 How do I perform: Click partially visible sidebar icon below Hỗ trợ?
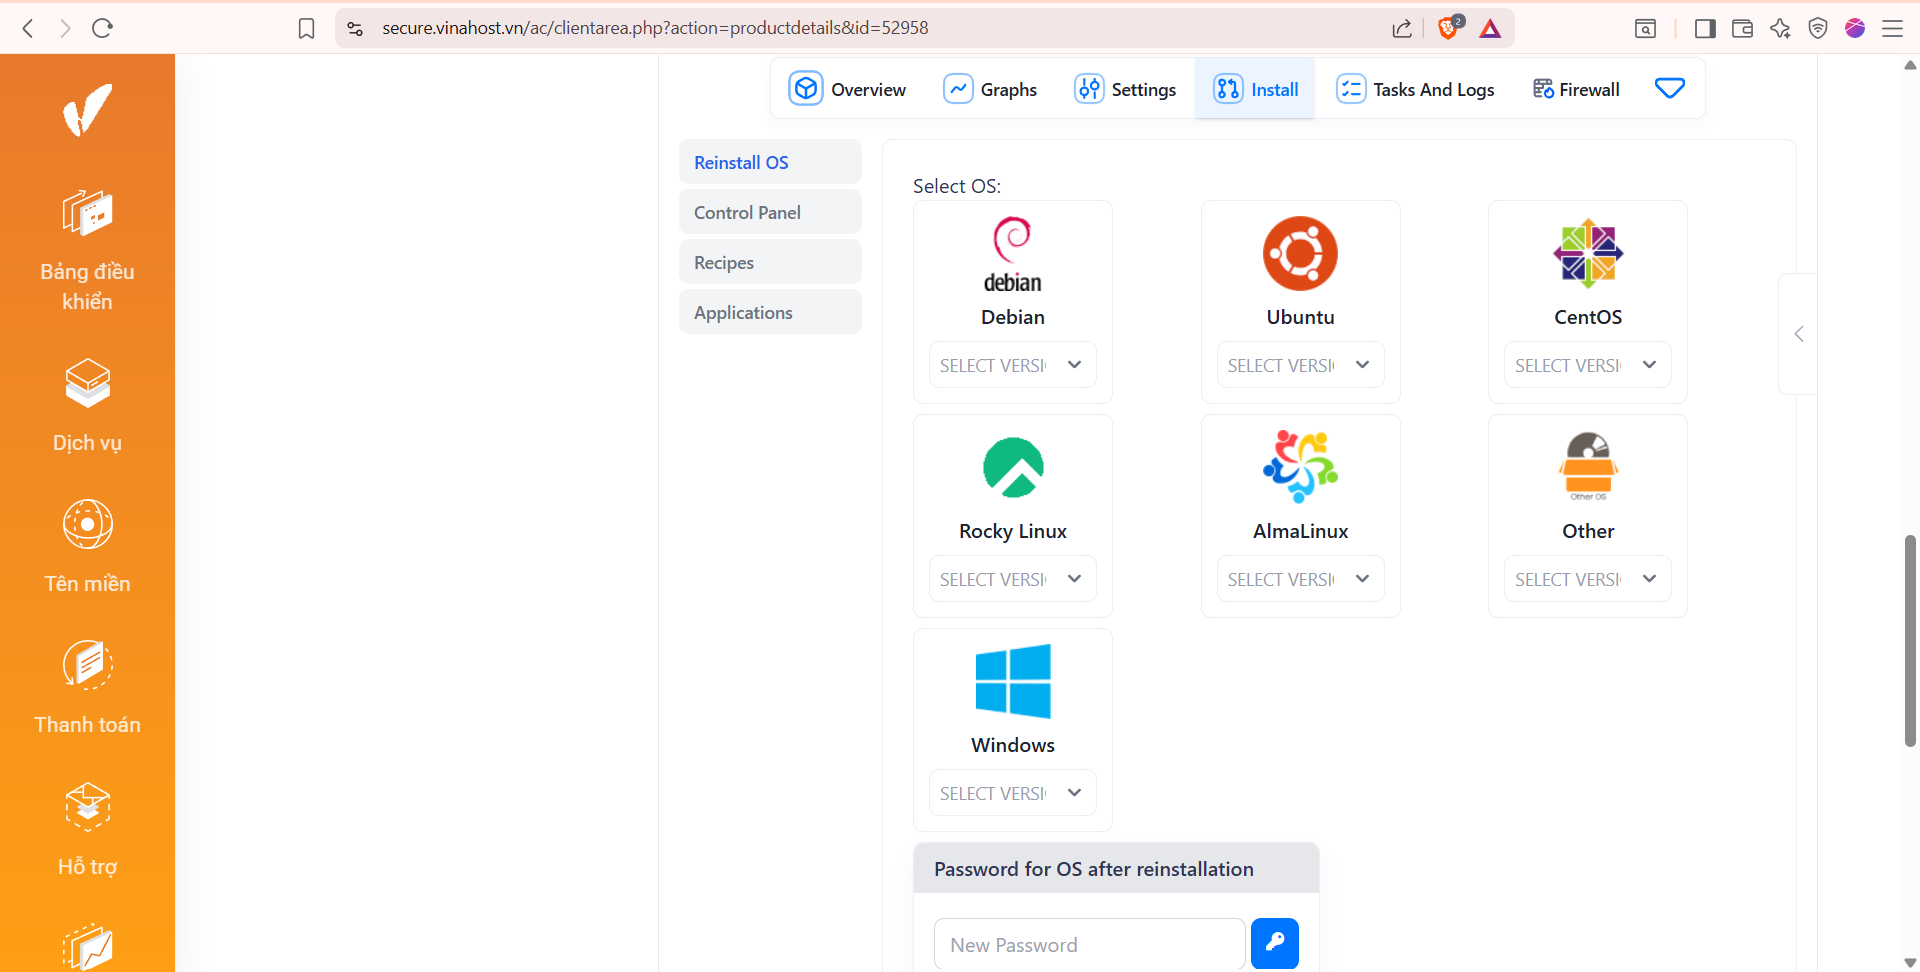coord(87,947)
